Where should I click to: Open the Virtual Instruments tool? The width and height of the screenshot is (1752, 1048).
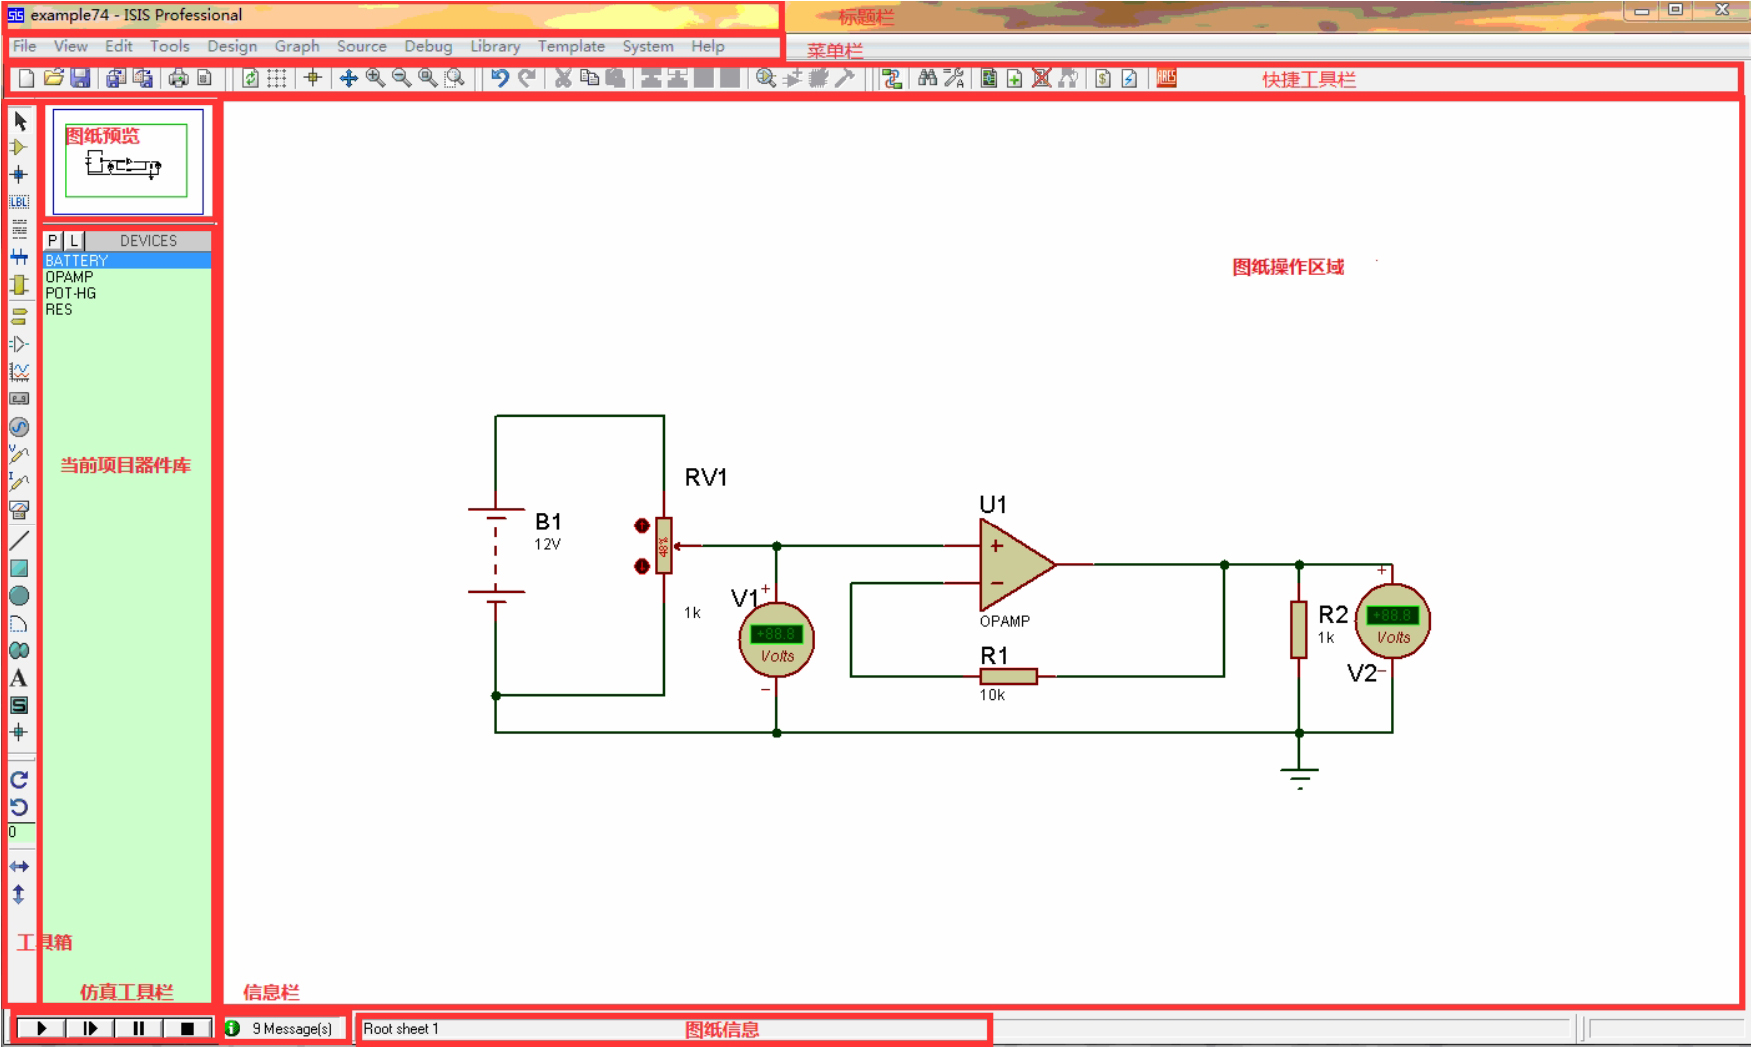[19, 510]
